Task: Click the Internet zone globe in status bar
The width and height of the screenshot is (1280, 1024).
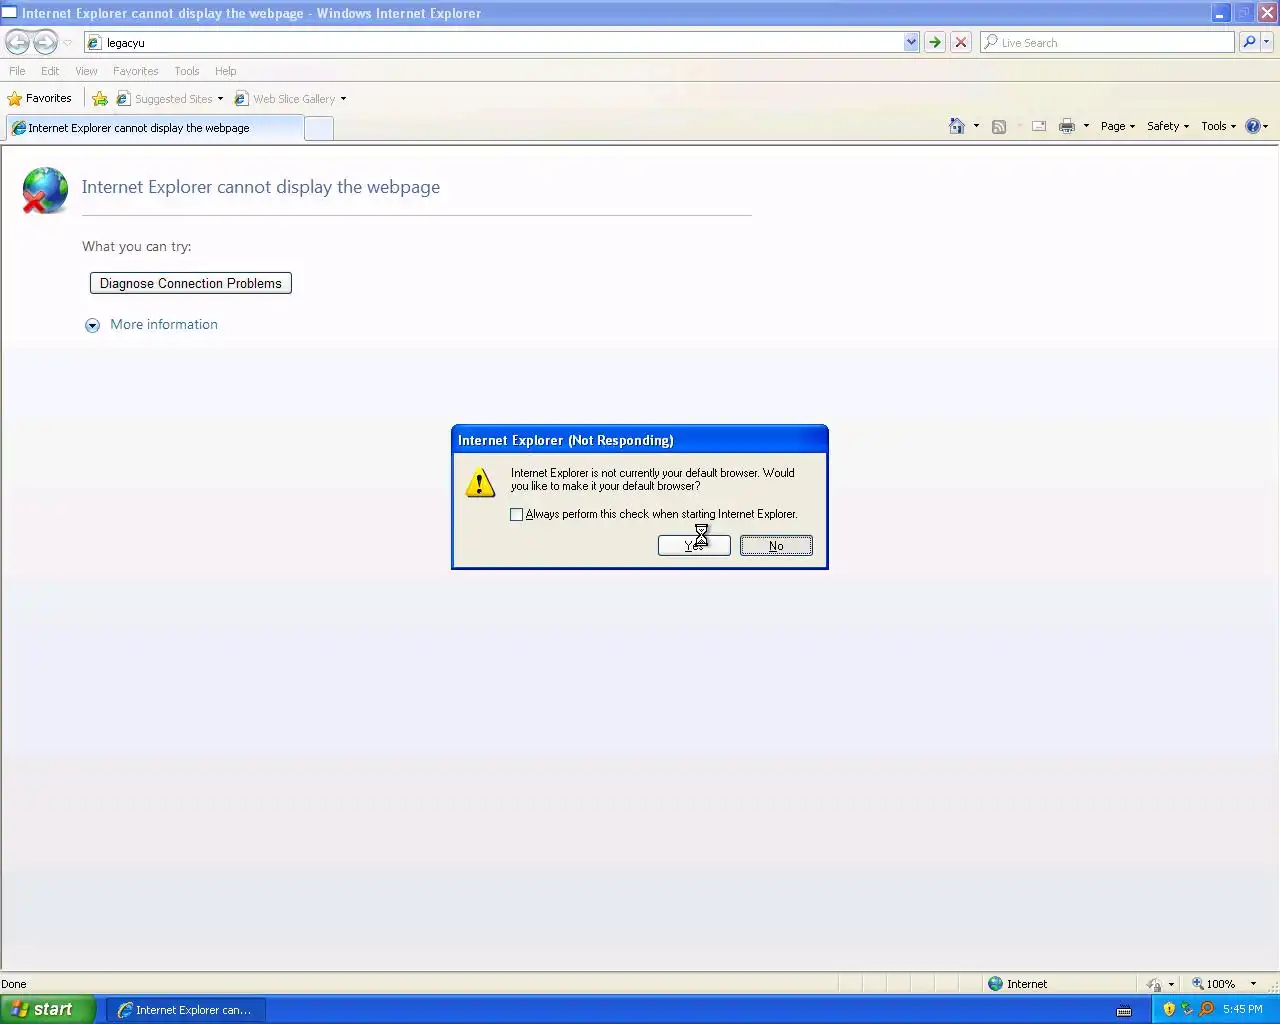Action: pyautogui.click(x=995, y=984)
